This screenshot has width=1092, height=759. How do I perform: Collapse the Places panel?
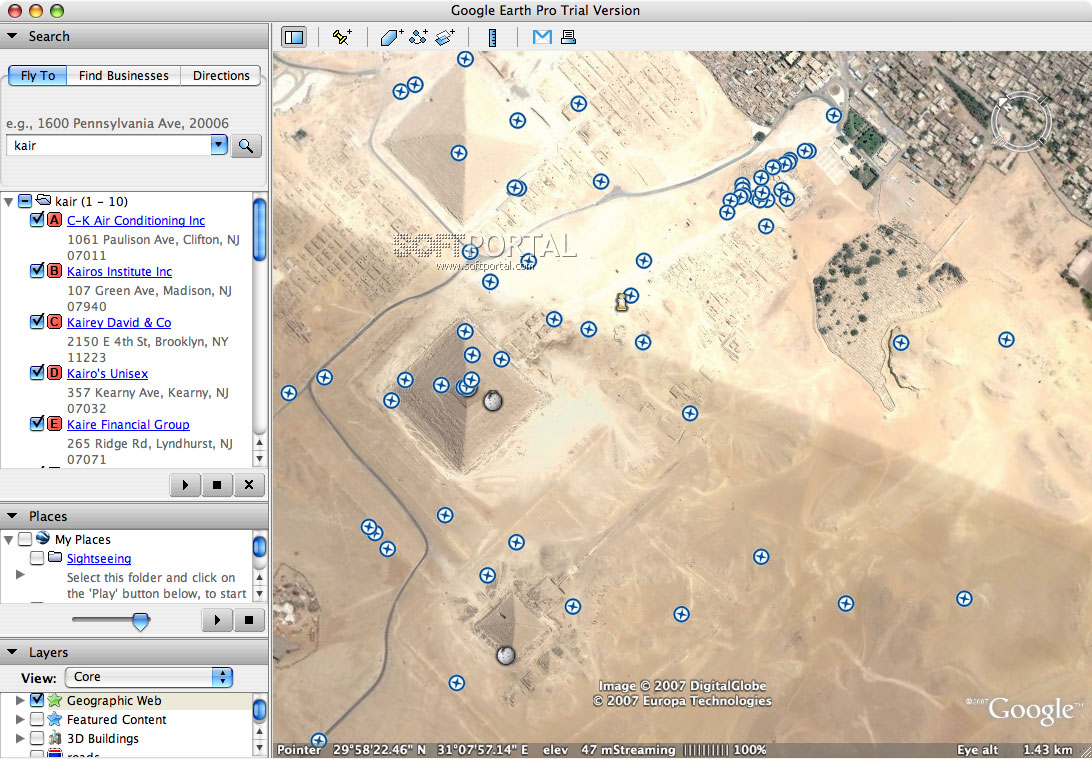click(x=13, y=516)
